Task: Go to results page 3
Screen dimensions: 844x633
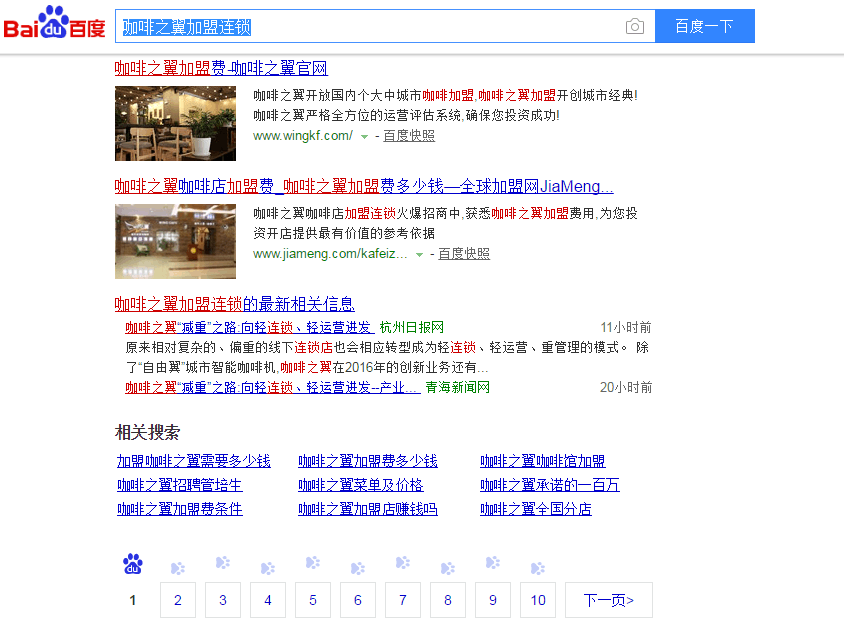Action: 223,600
